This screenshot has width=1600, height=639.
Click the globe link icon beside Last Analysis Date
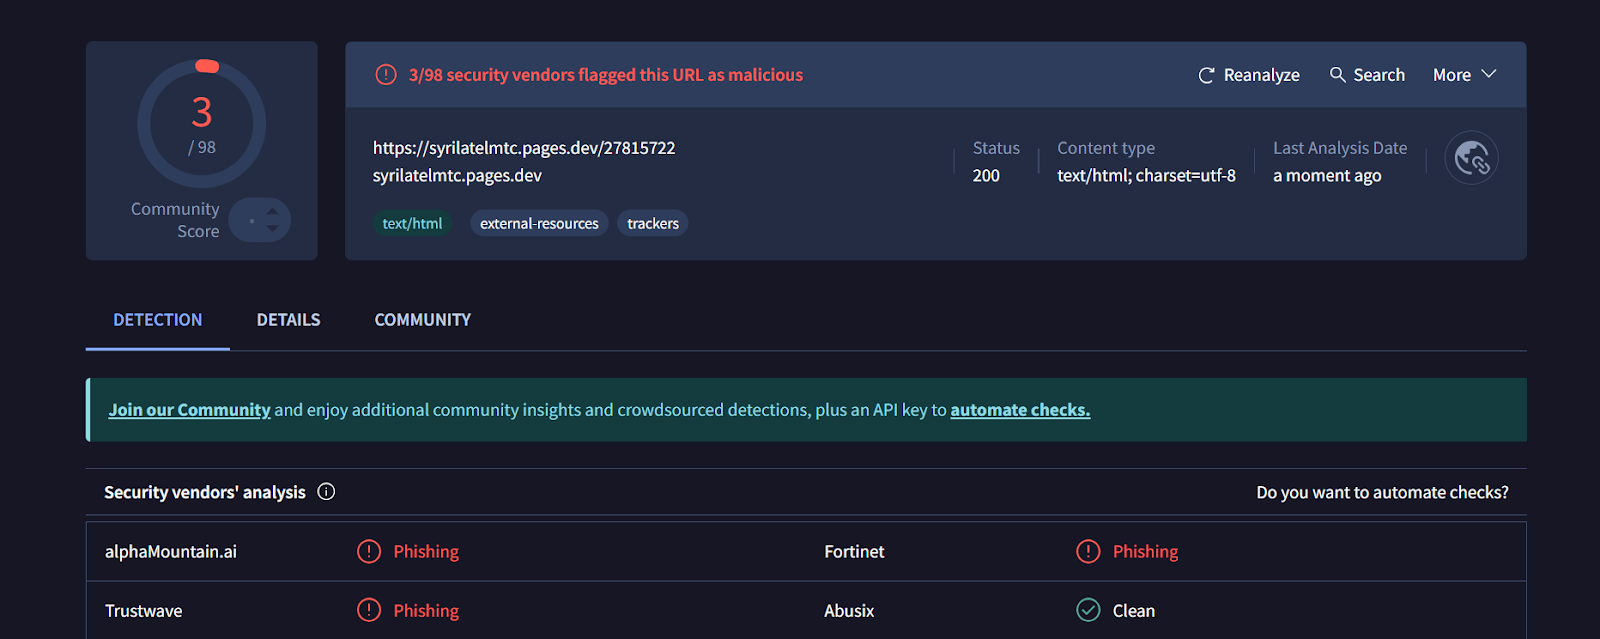pyautogui.click(x=1471, y=158)
